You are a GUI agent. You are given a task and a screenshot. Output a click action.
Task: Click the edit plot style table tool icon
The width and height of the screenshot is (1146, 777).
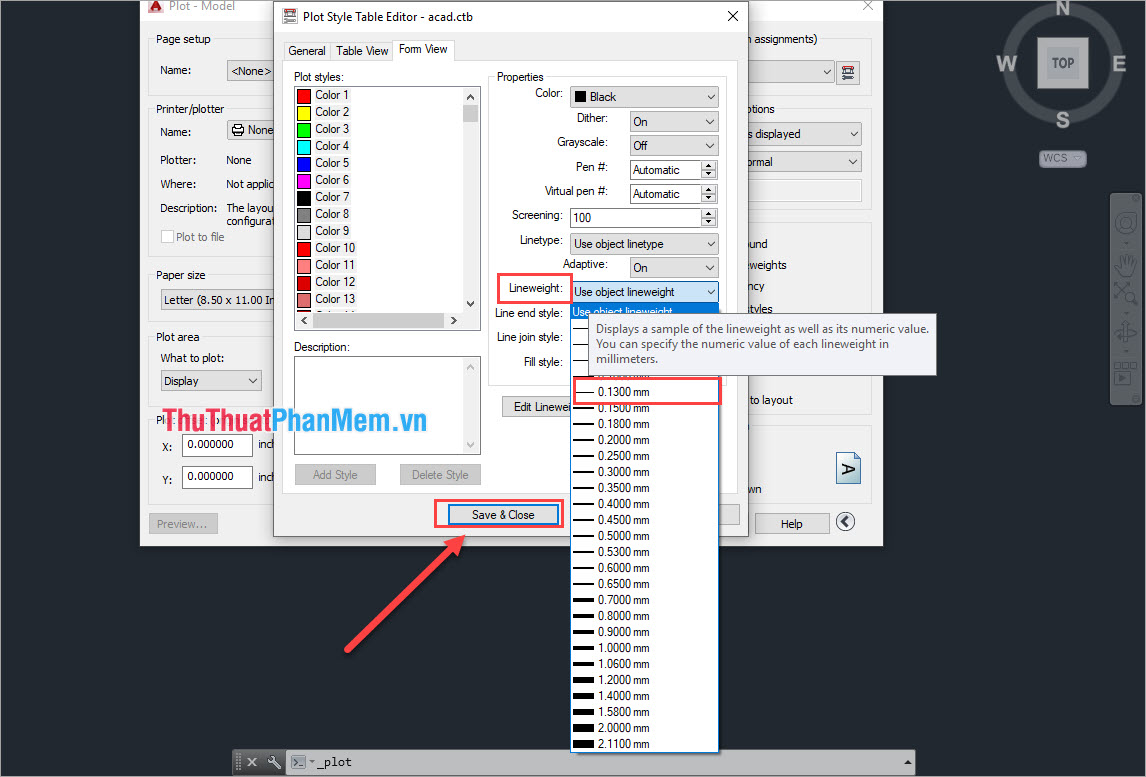[x=848, y=71]
